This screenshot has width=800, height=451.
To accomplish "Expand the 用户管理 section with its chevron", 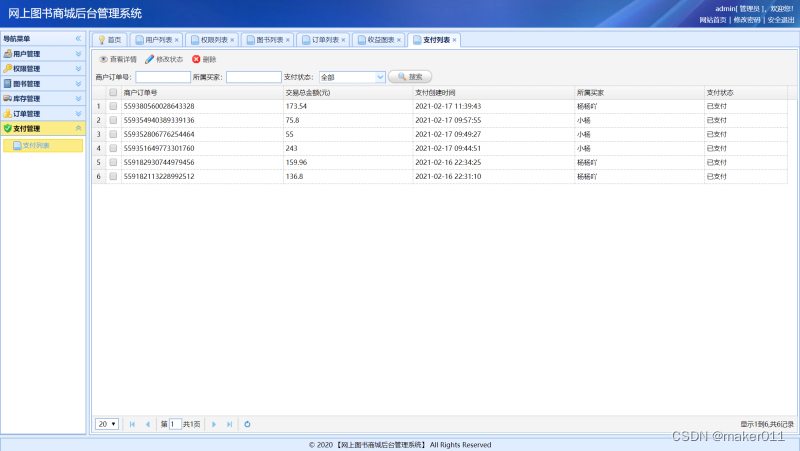I will click(x=78, y=54).
